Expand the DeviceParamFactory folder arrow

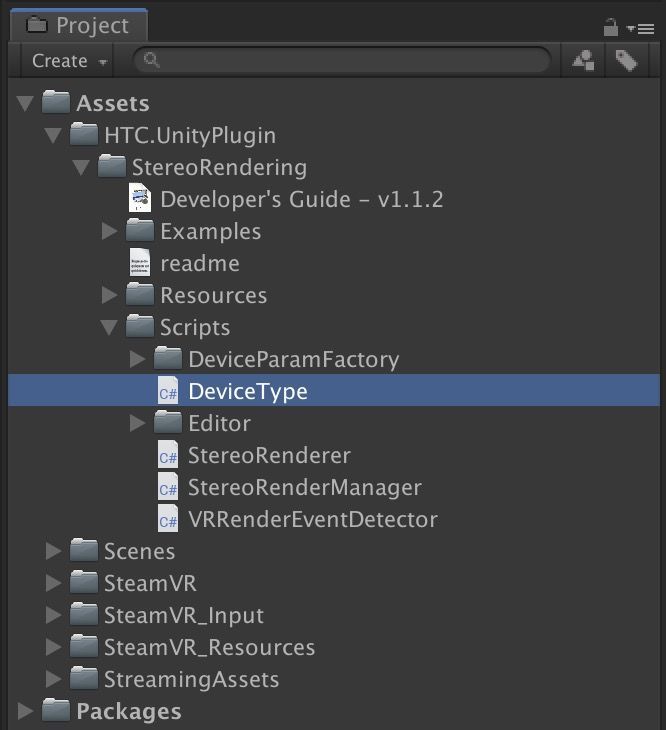(x=138, y=359)
